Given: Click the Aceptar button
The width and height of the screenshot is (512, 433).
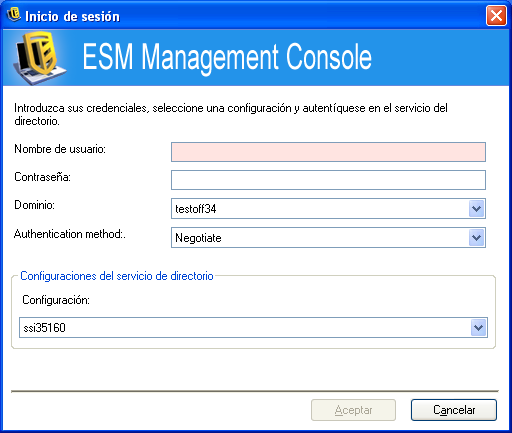Looking at the screenshot, I should (x=353, y=410).
